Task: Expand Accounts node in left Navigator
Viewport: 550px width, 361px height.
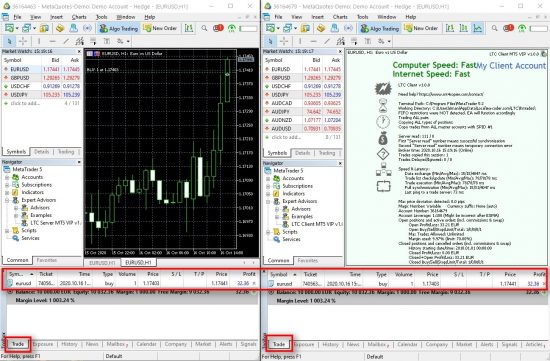Action: pyautogui.click(x=7, y=177)
